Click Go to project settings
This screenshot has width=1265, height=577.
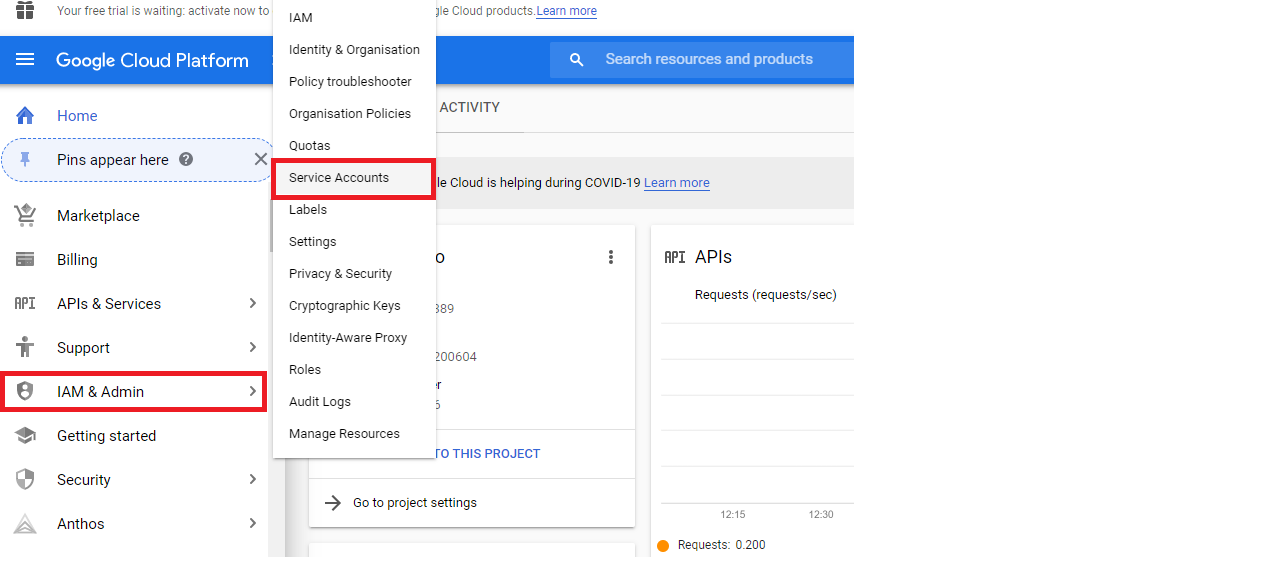(415, 502)
